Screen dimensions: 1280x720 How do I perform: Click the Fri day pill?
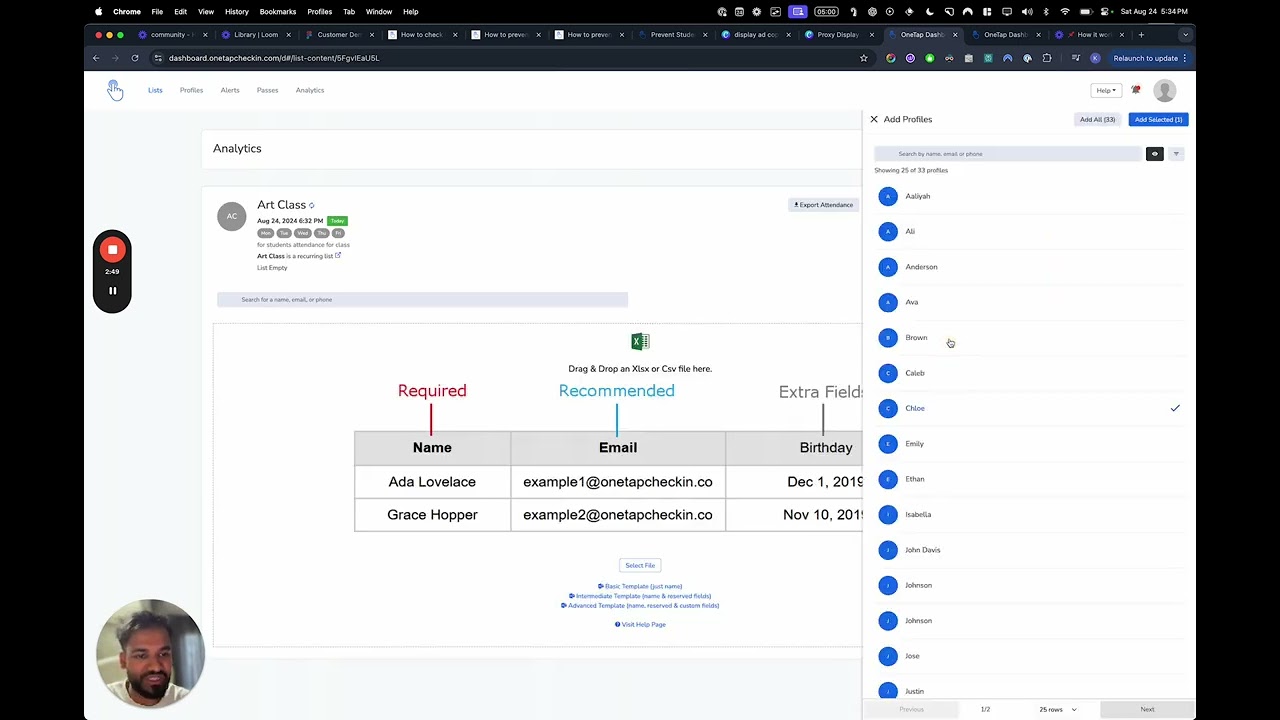pyautogui.click(x=338, y=233)
